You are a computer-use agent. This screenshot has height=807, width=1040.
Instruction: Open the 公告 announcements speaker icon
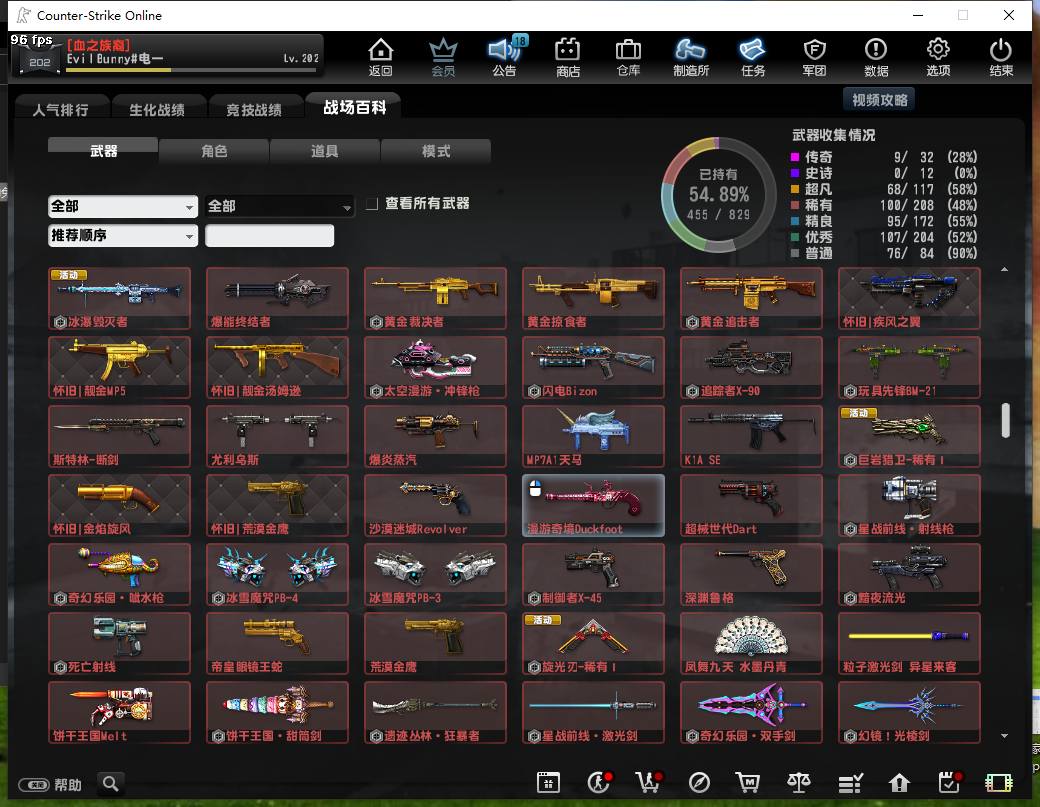pos(505,57)
